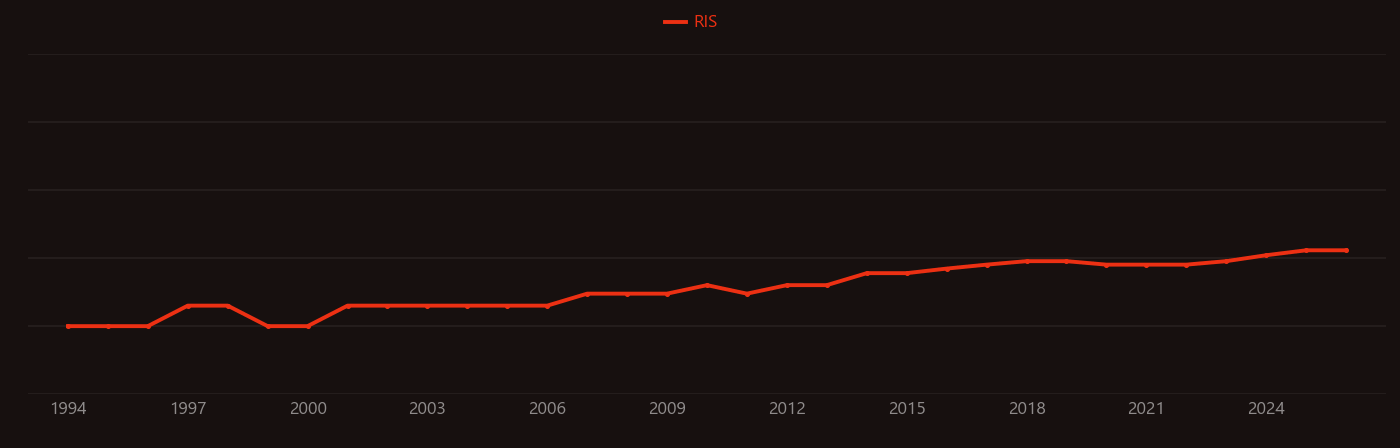The width and height of the screenshot is (1400, 448).
Task: Select the RIS data point at 2014
Action: (x=867, y=273)
